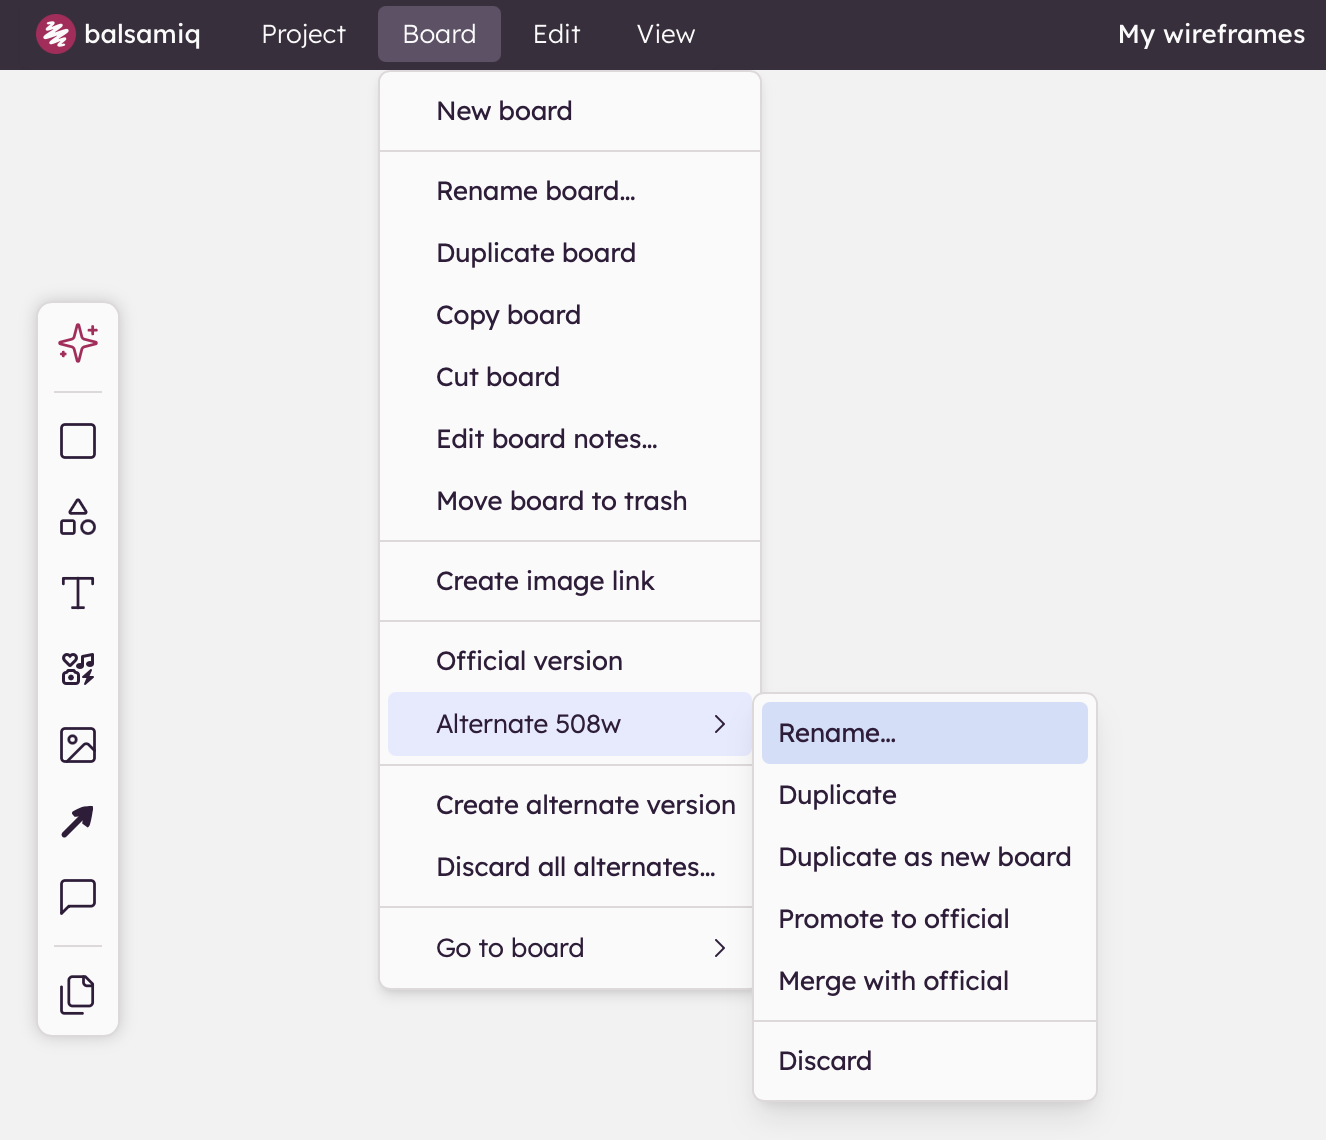This screenshot has width=1326, height=1140.
Task: Click the balsamiq brand name text
Action: click(x=142, y=34)
